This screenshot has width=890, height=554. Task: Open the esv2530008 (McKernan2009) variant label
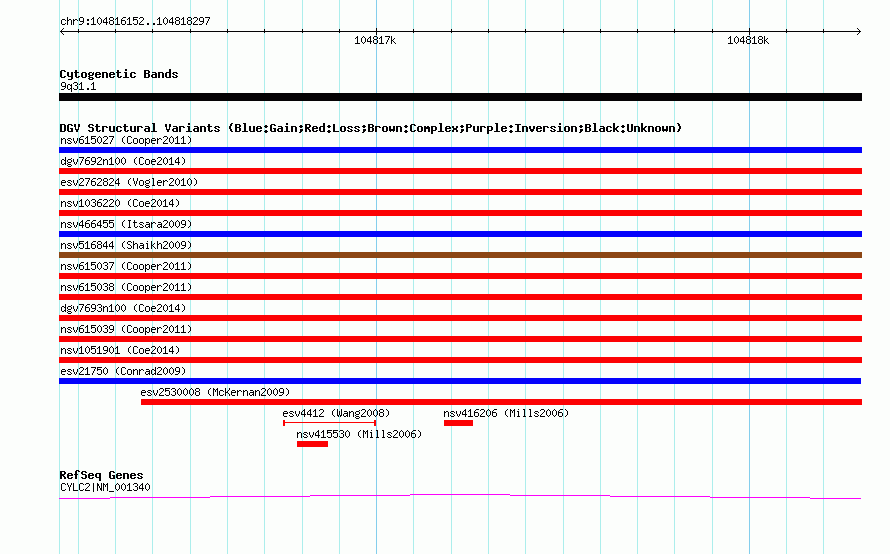coord(215,392)
